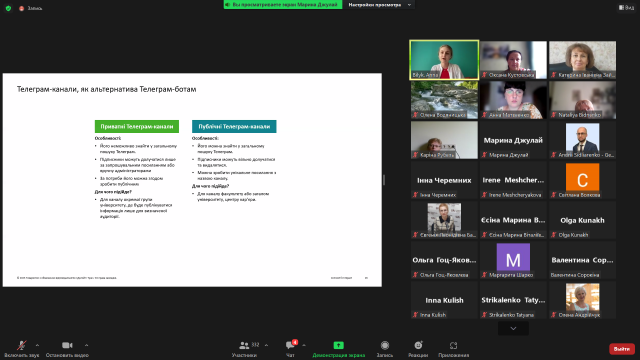640x360 pixels.
Task: Select the Inna Kulish participant tile
Action: tap(444, 300)
